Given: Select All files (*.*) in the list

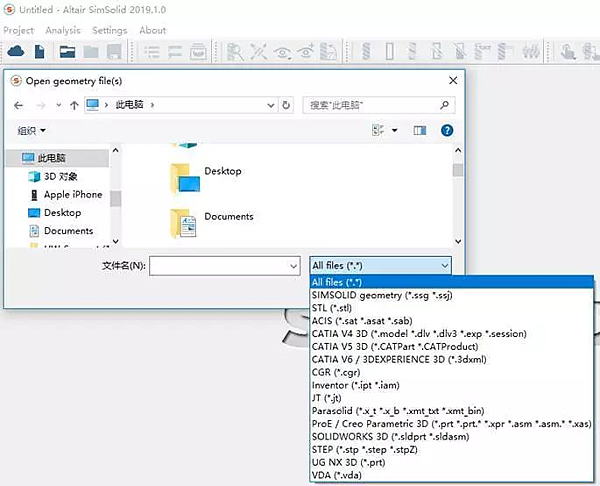Looking at the screenshot, I should (x=452, y=282).
